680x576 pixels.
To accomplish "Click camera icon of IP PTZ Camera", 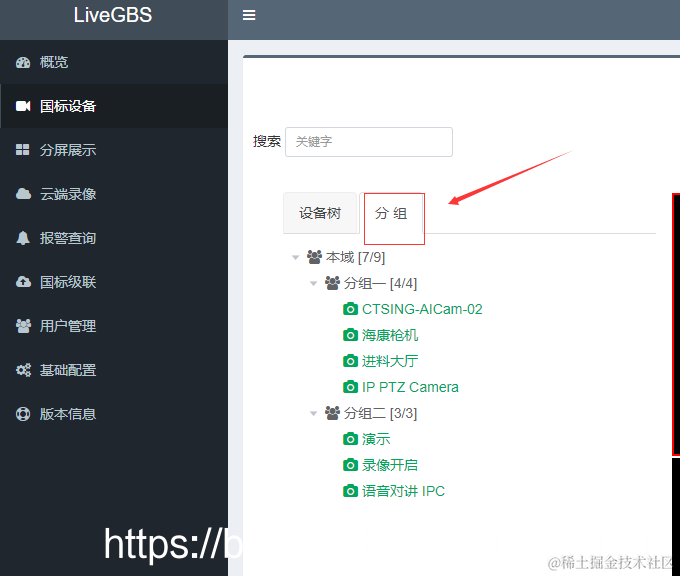I will tap(350, 387).
